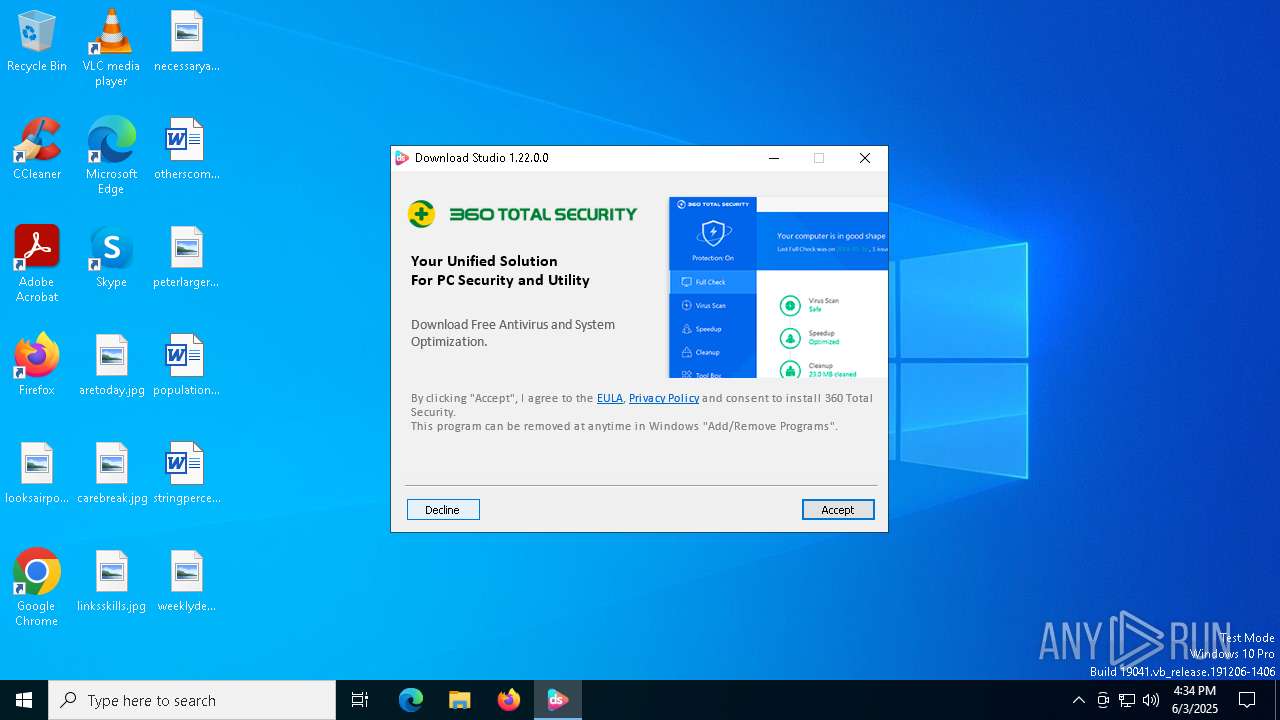Decline the 360 Total Security offer
Image resolution: width=1280 pixels, height=720 pixels.
tap(443, 510)
